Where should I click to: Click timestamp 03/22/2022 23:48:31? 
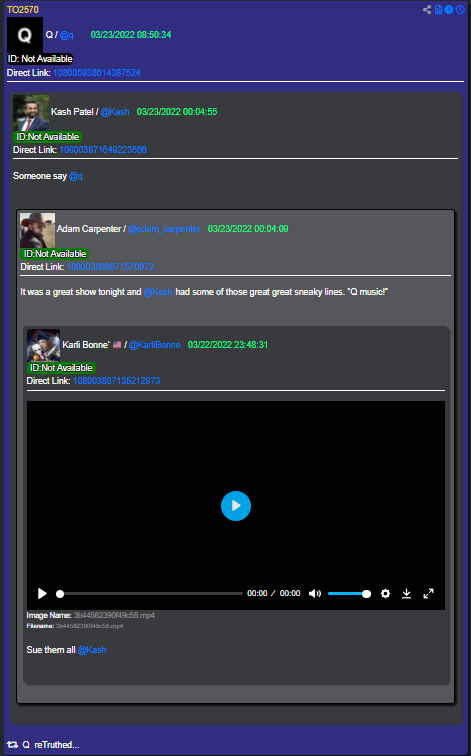pos(228,345)
